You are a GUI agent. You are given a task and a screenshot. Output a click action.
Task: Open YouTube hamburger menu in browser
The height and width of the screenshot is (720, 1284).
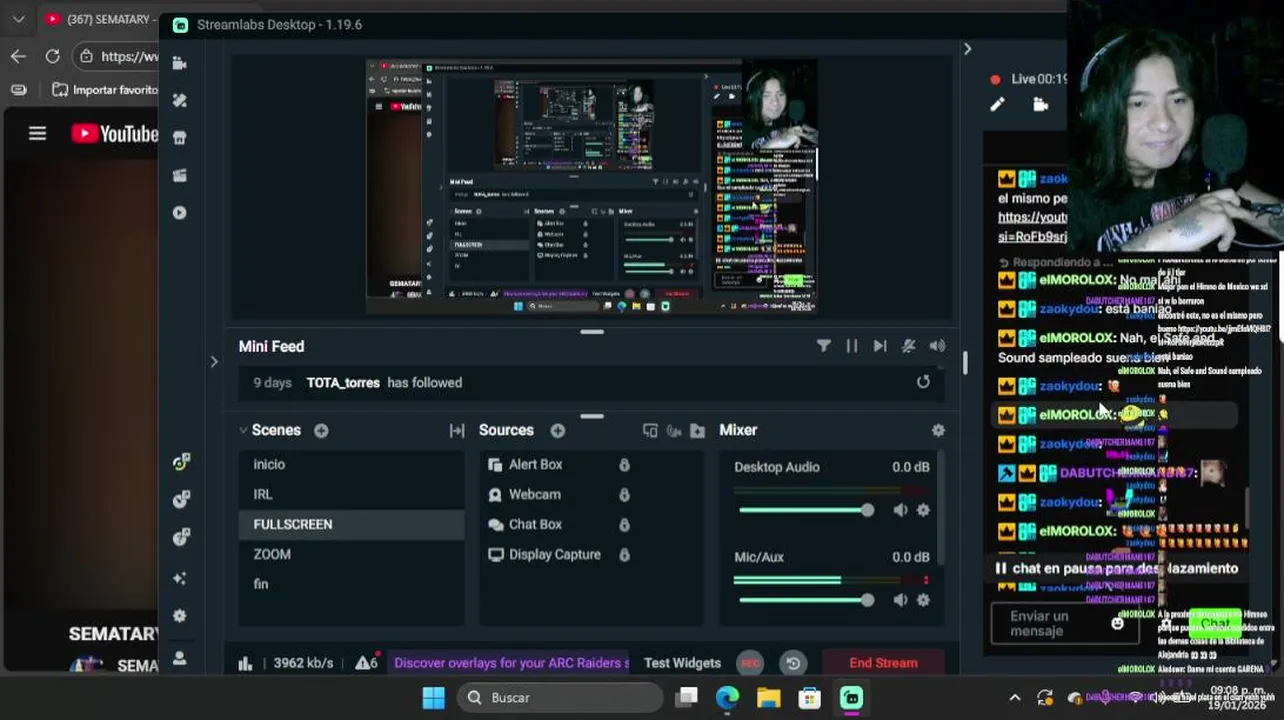coord(37,133)
